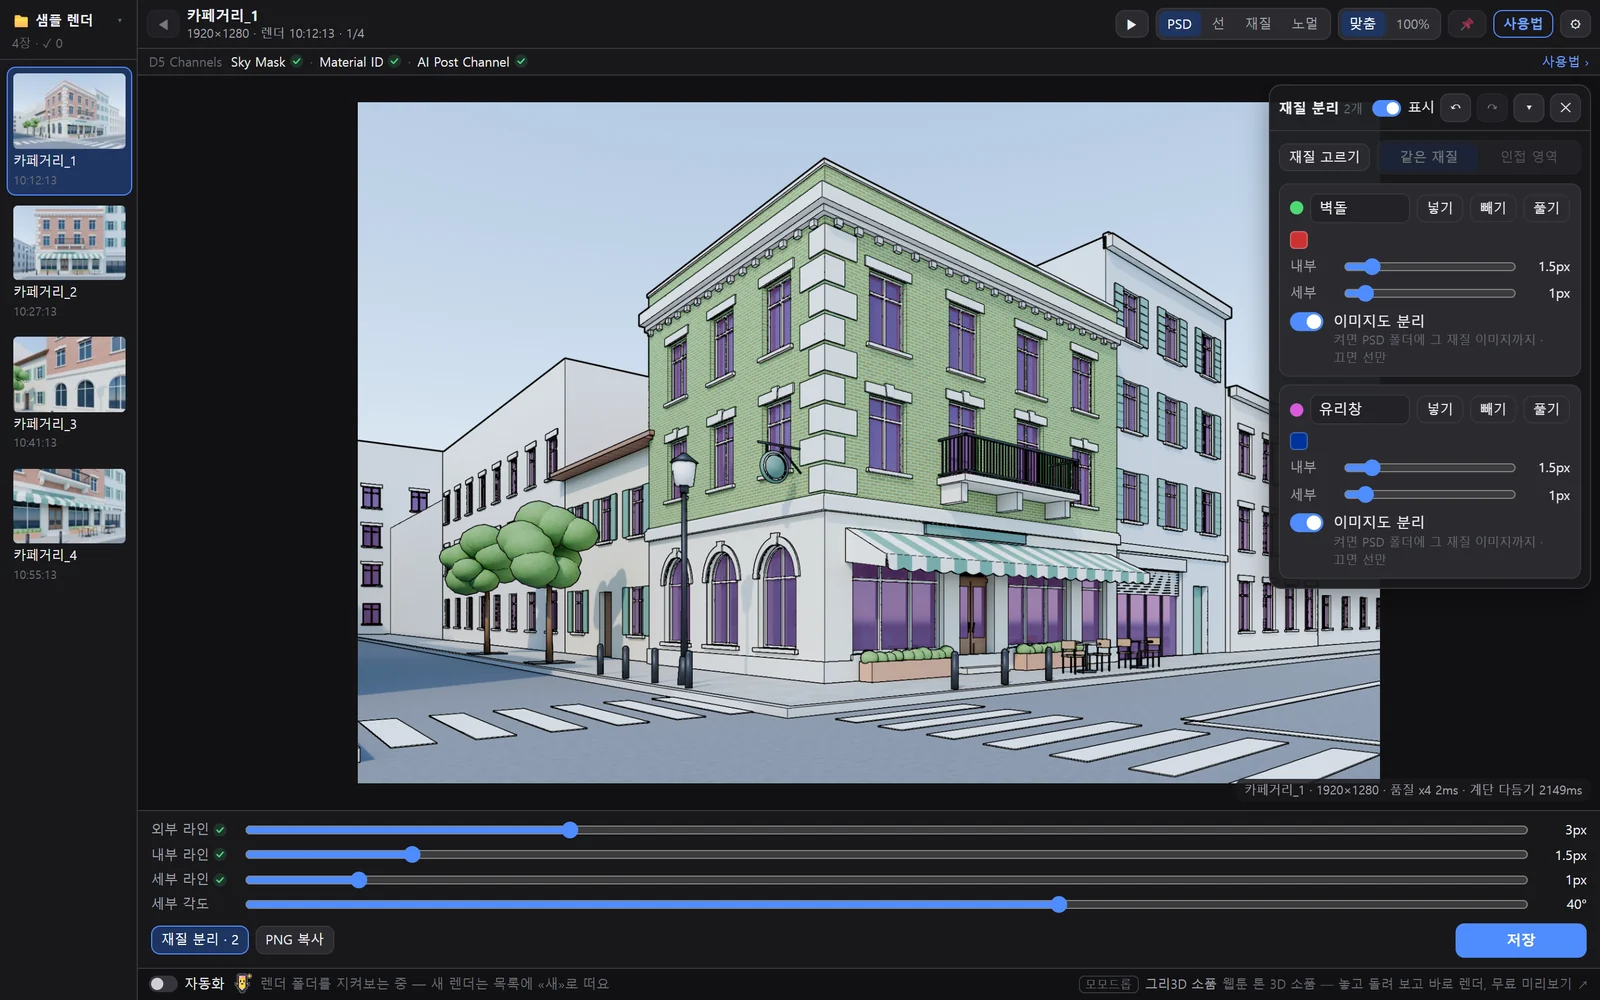Switch to the 노멀 view tab
1600x1000 pixels.
(x=1304, y=24)
